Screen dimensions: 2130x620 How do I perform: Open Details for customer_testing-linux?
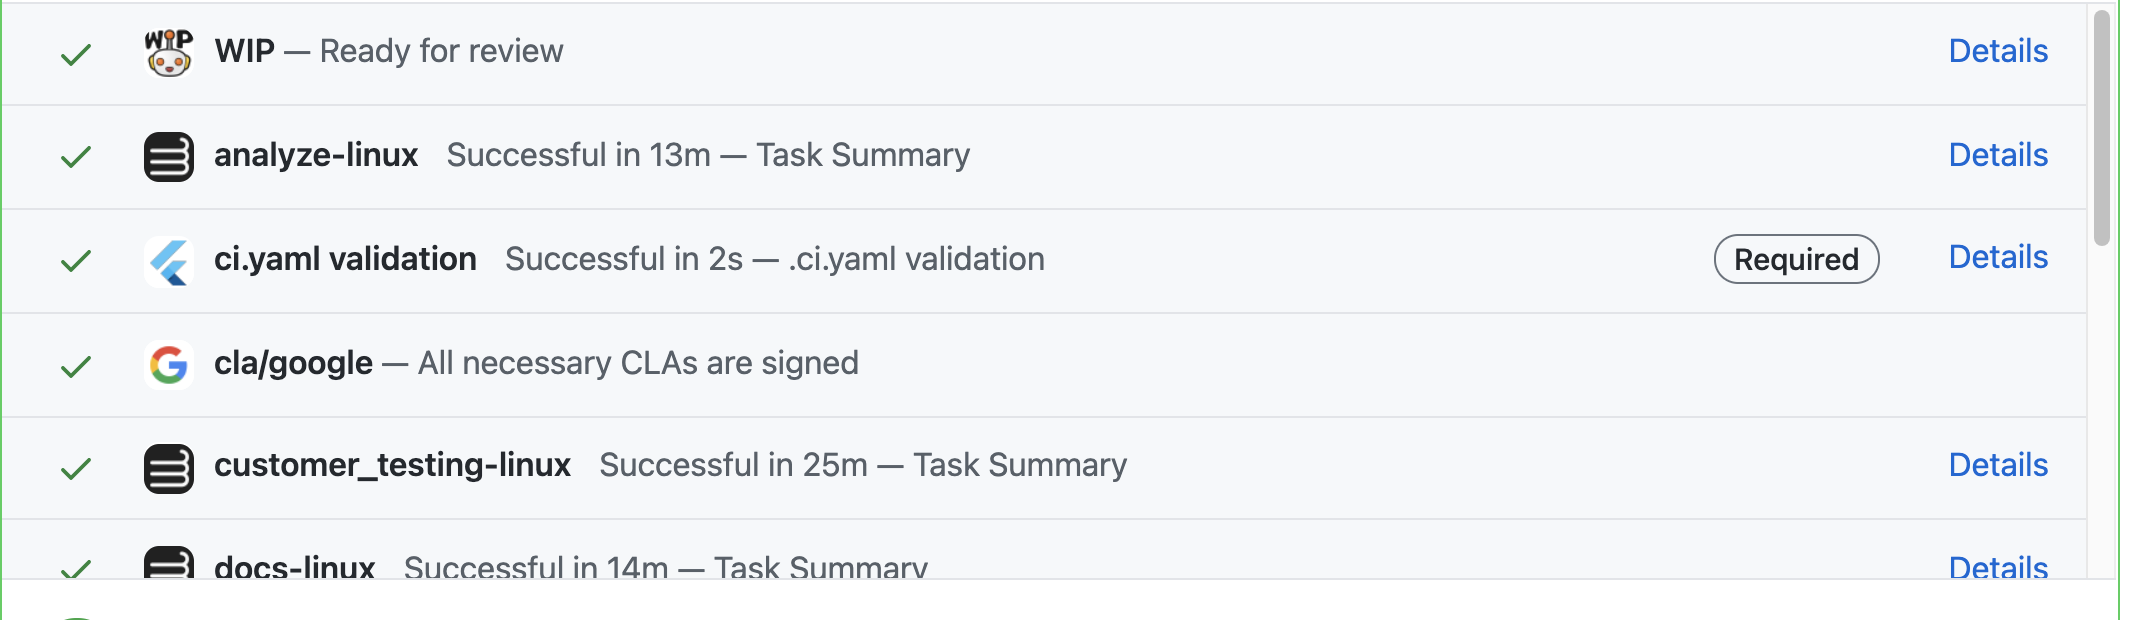[x=1997, y=465]
